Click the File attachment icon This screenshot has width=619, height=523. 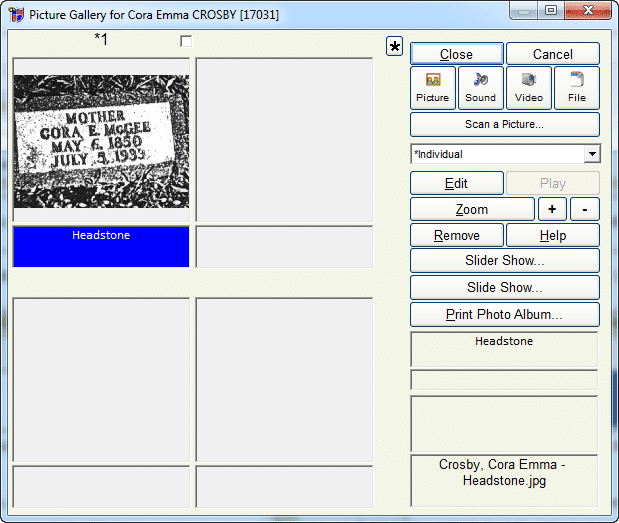pyautogui.click(x=576, y=88)
